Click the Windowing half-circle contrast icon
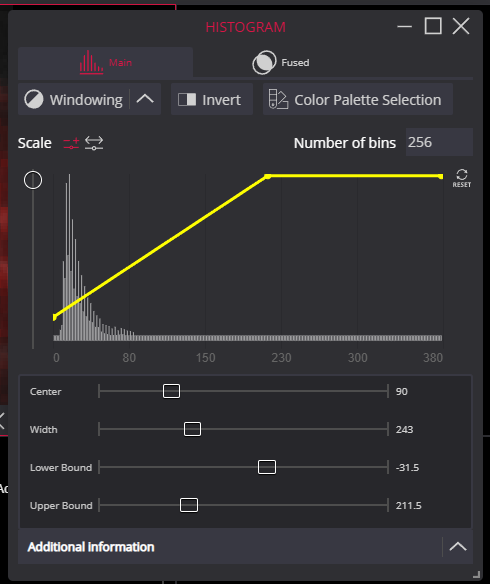Viewport: 490px width, 584px height. (x=34, y=99)
